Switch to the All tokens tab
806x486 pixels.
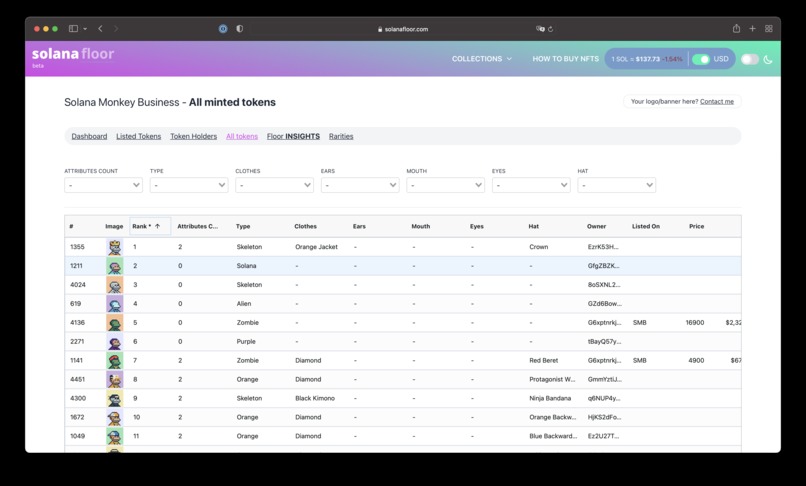[242, 136]
